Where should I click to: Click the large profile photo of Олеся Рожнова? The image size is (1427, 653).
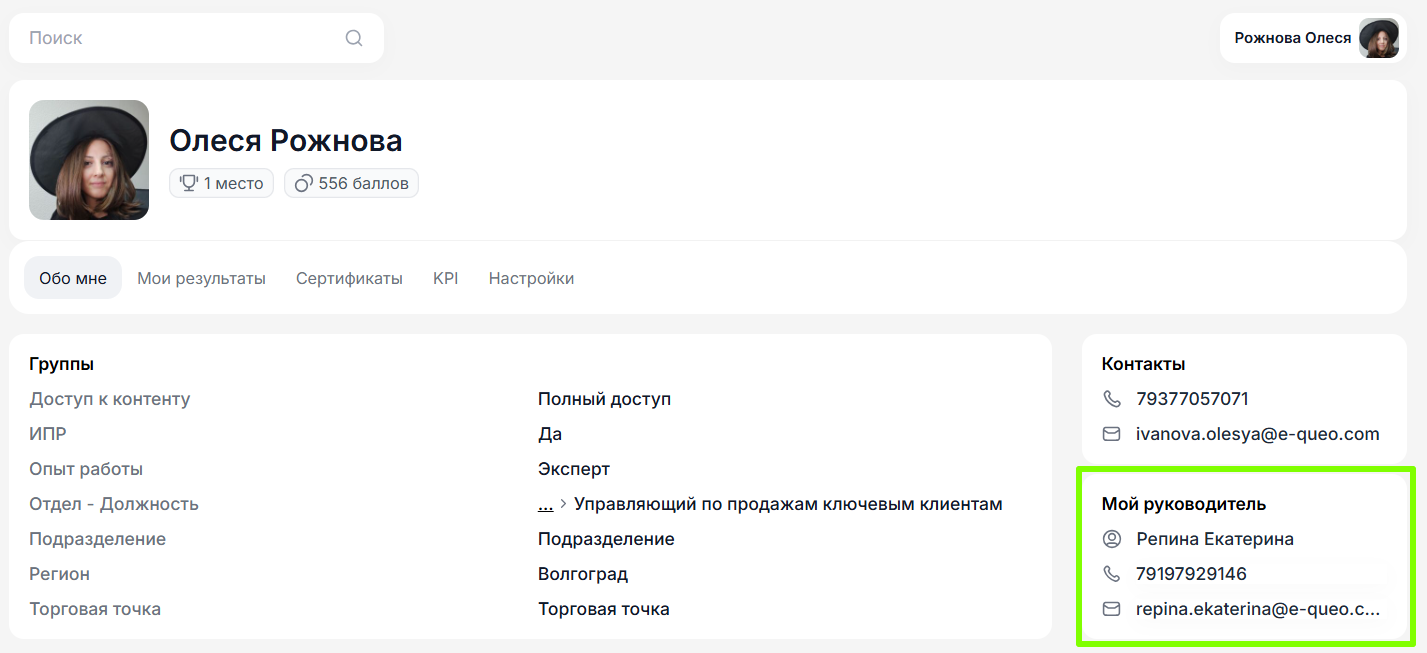89,160
